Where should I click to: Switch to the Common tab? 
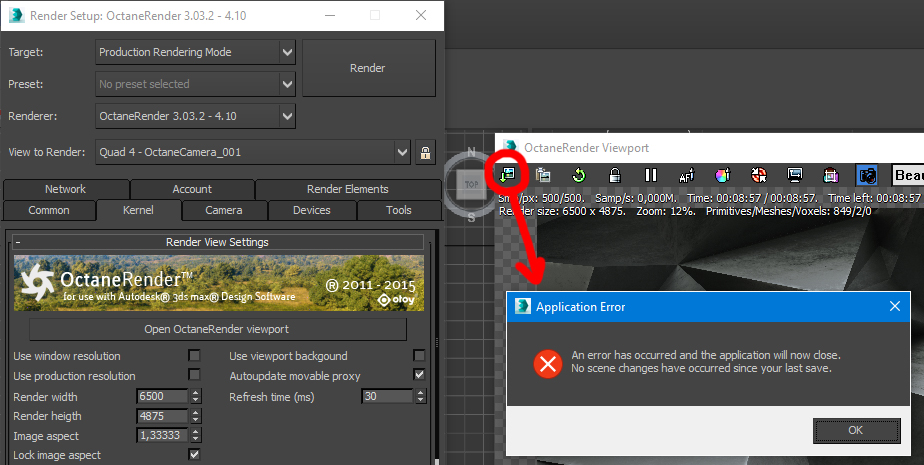click(49, 210)
